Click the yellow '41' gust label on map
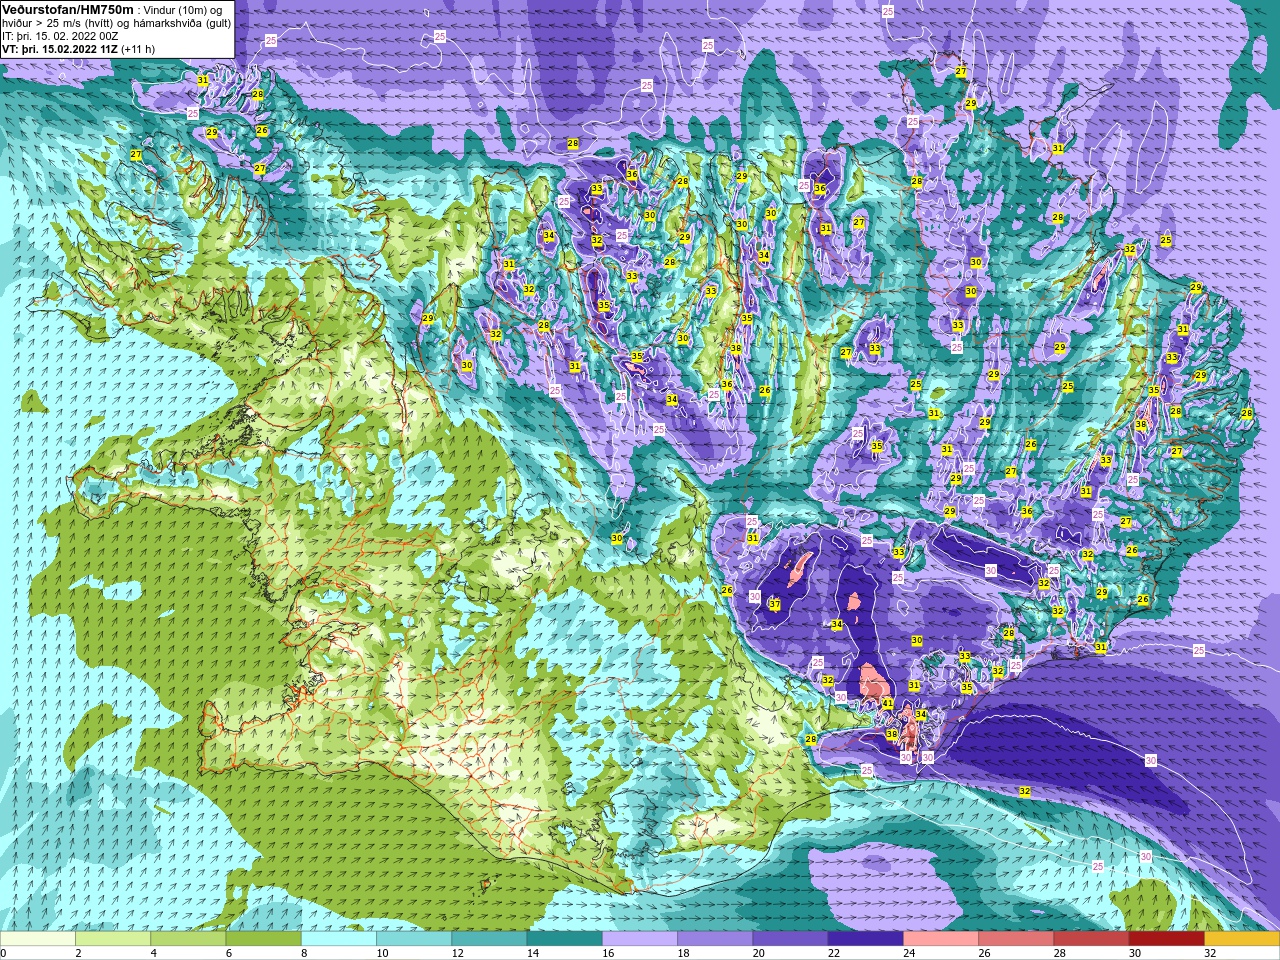The image size is (1280, 960). 888,704
